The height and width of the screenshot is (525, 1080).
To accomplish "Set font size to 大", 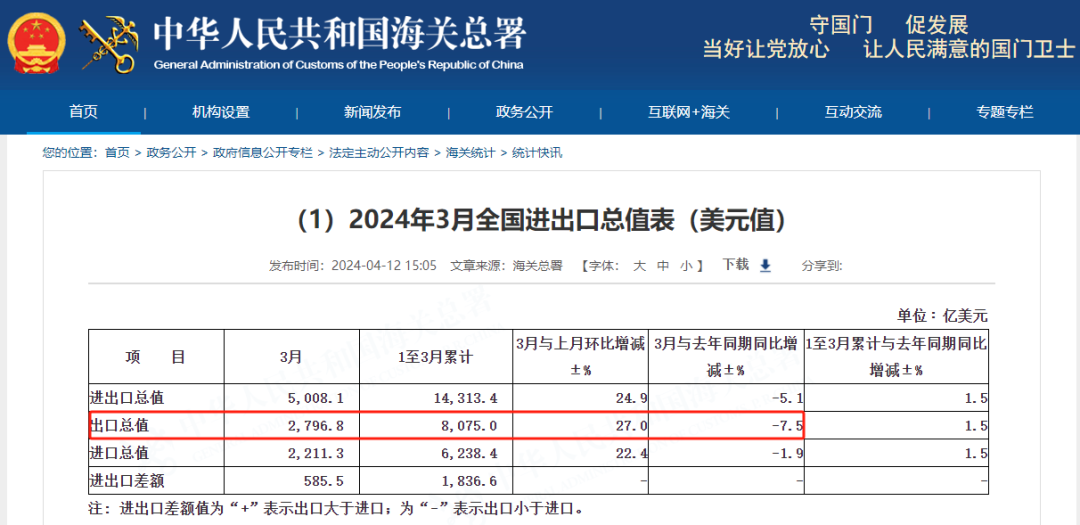I will [x=638, y=265].
